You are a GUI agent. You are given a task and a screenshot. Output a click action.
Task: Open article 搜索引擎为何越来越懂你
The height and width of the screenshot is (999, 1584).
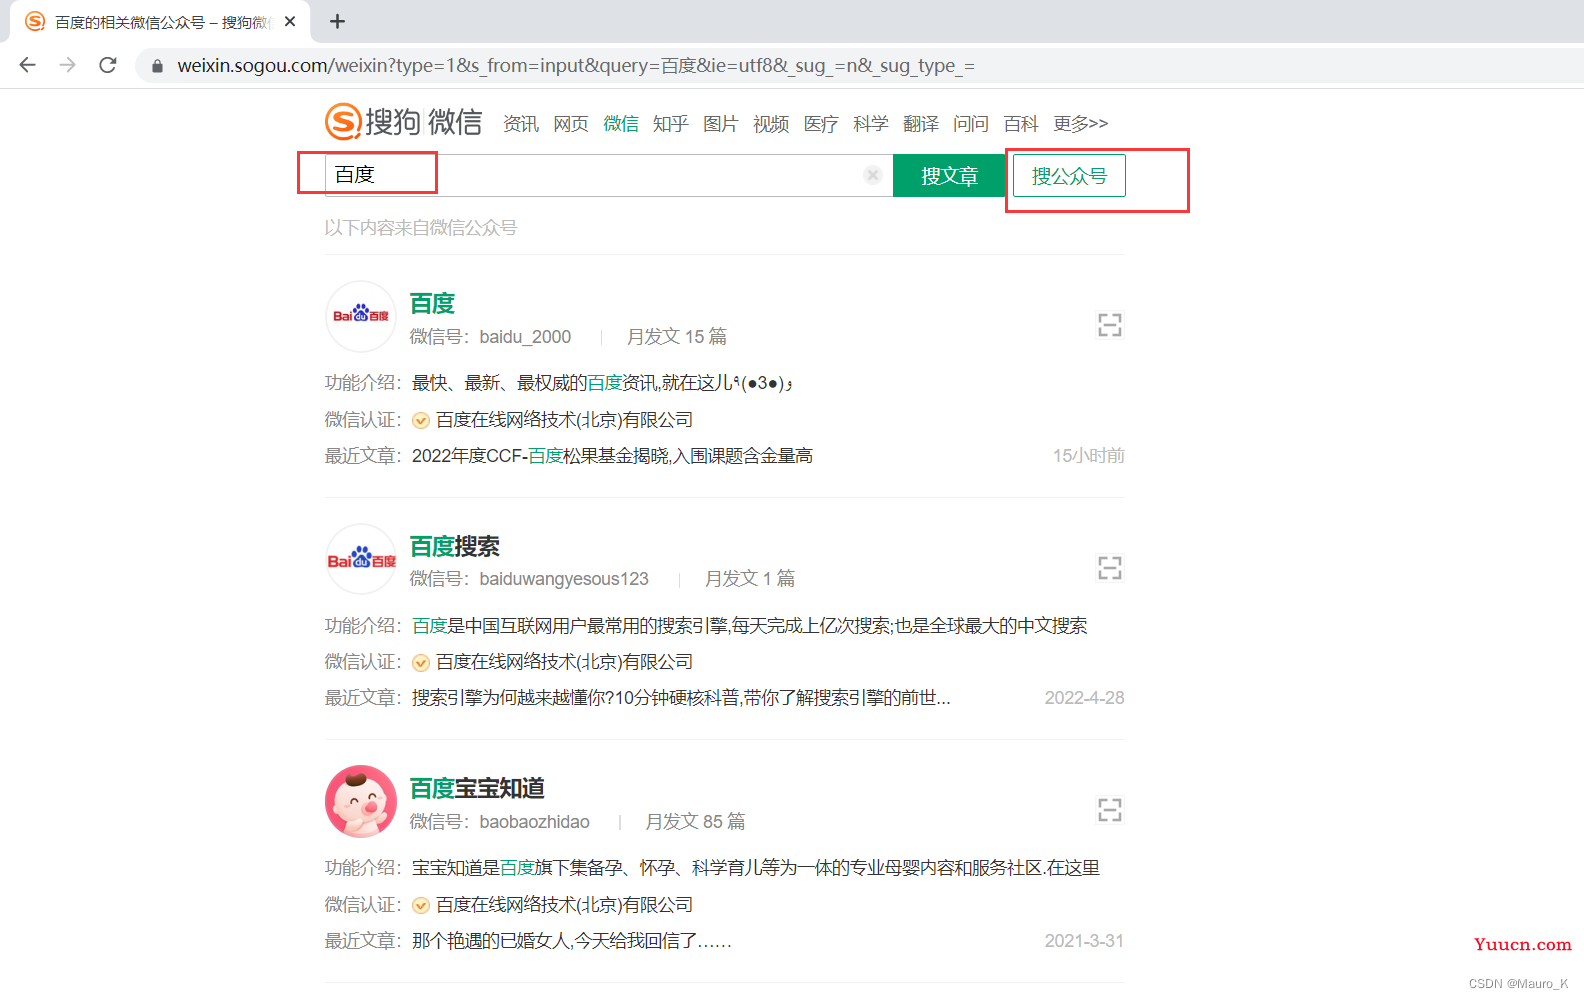(681, 698)
